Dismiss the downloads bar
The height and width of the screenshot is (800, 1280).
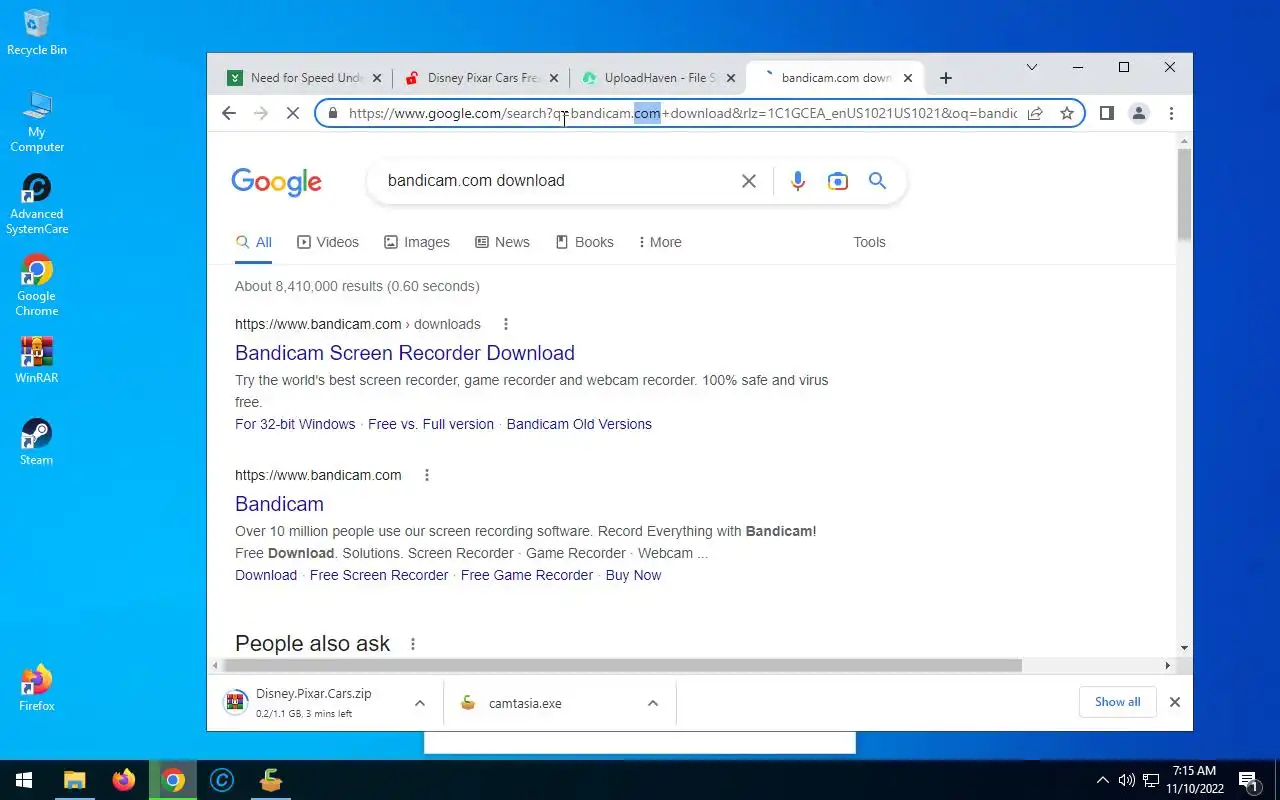(x=1175, y=702)
